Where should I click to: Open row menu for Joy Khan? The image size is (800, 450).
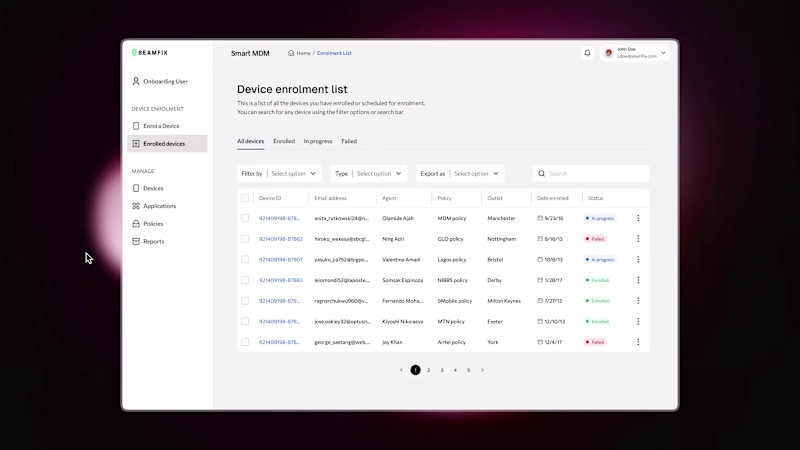[x=638, y=342]
